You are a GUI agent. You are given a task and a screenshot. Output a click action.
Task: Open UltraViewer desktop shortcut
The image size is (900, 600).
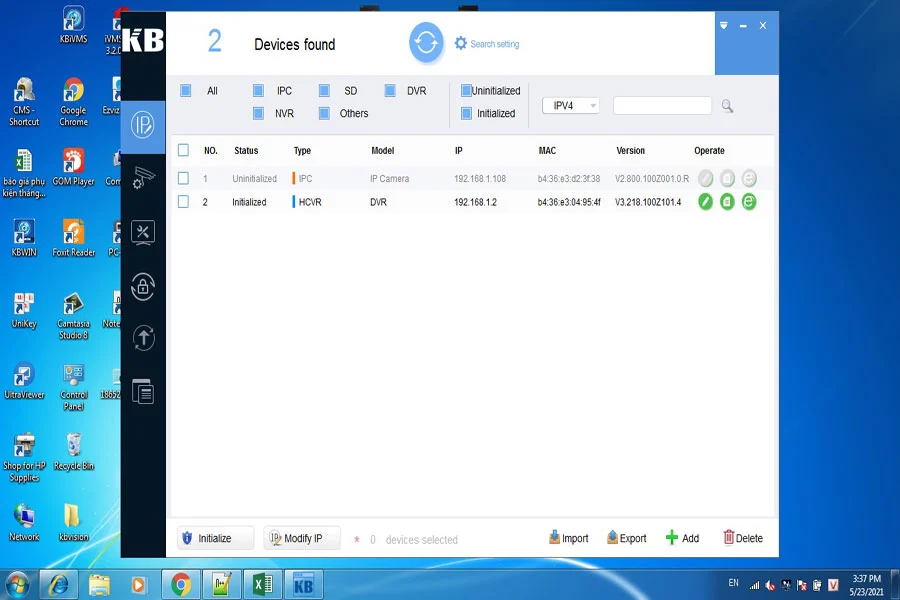point(24,381)
